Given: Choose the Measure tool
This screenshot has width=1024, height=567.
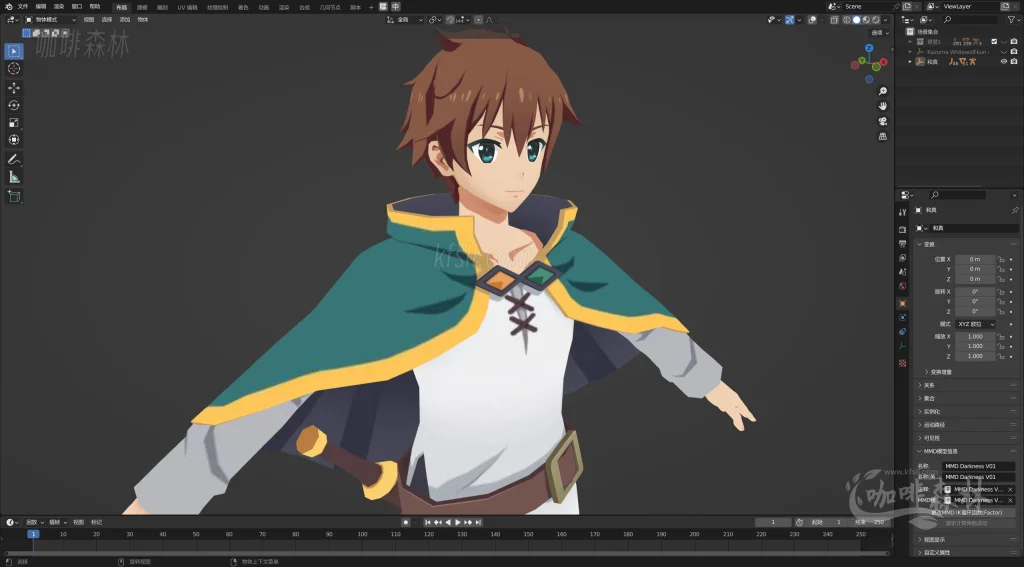Looking at the screenshot, I should [x=14, y=177].
